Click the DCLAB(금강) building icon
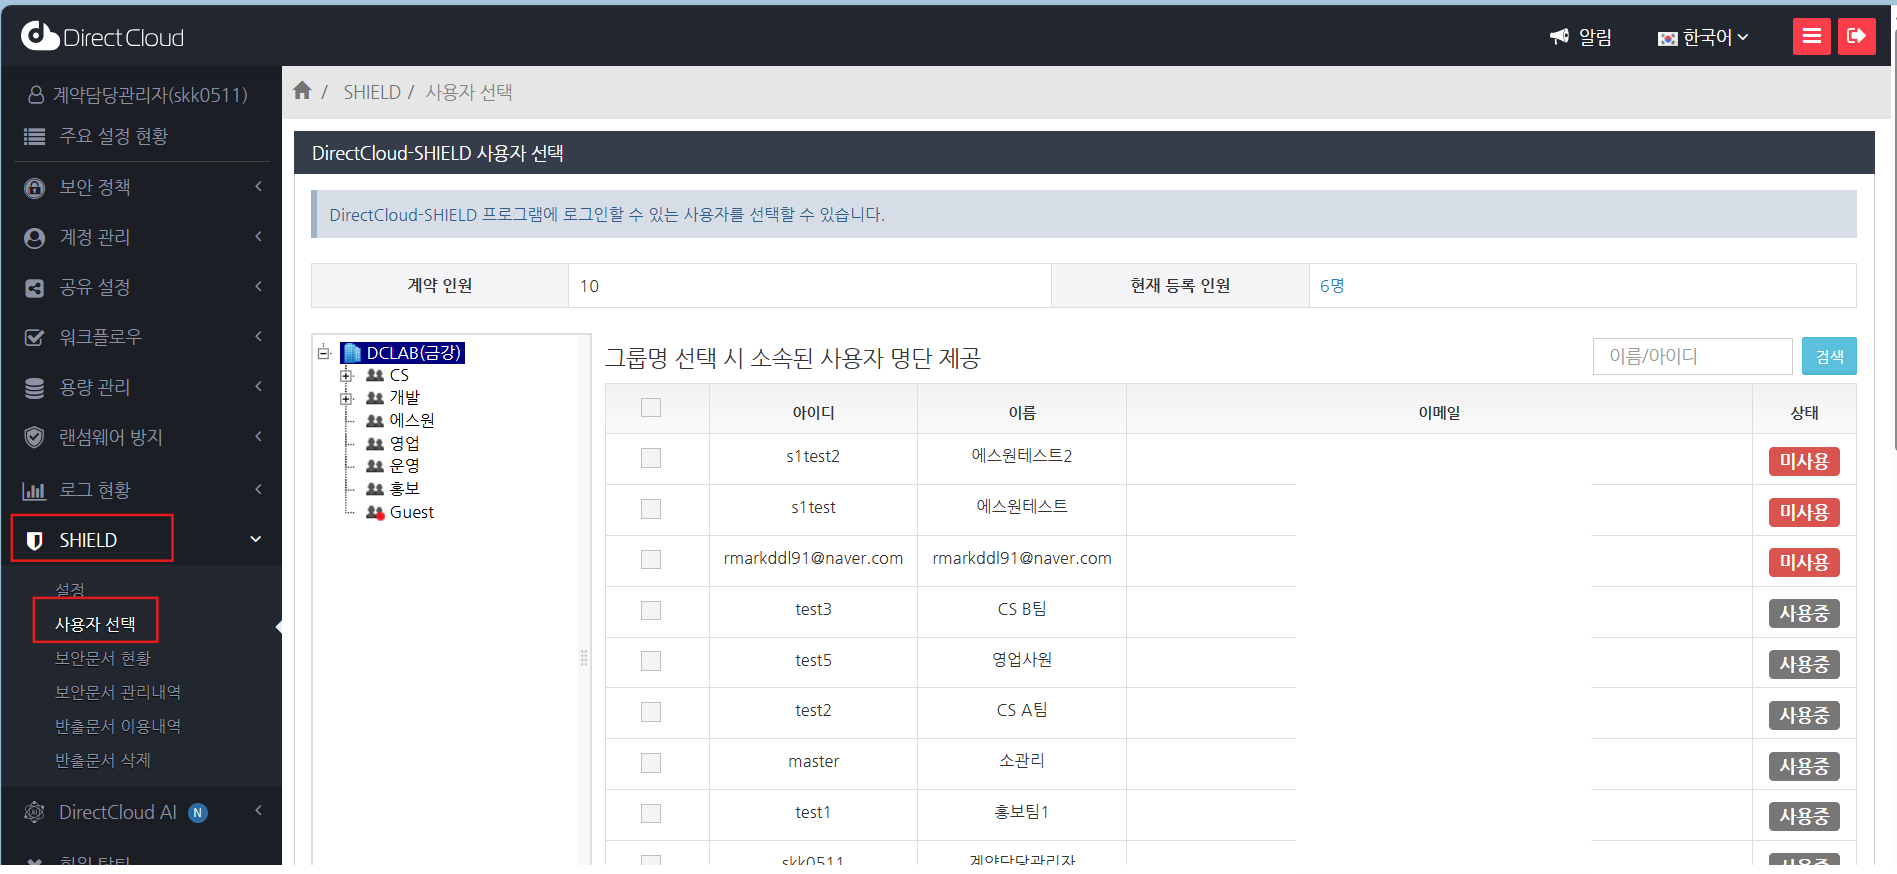 point(352,353)
